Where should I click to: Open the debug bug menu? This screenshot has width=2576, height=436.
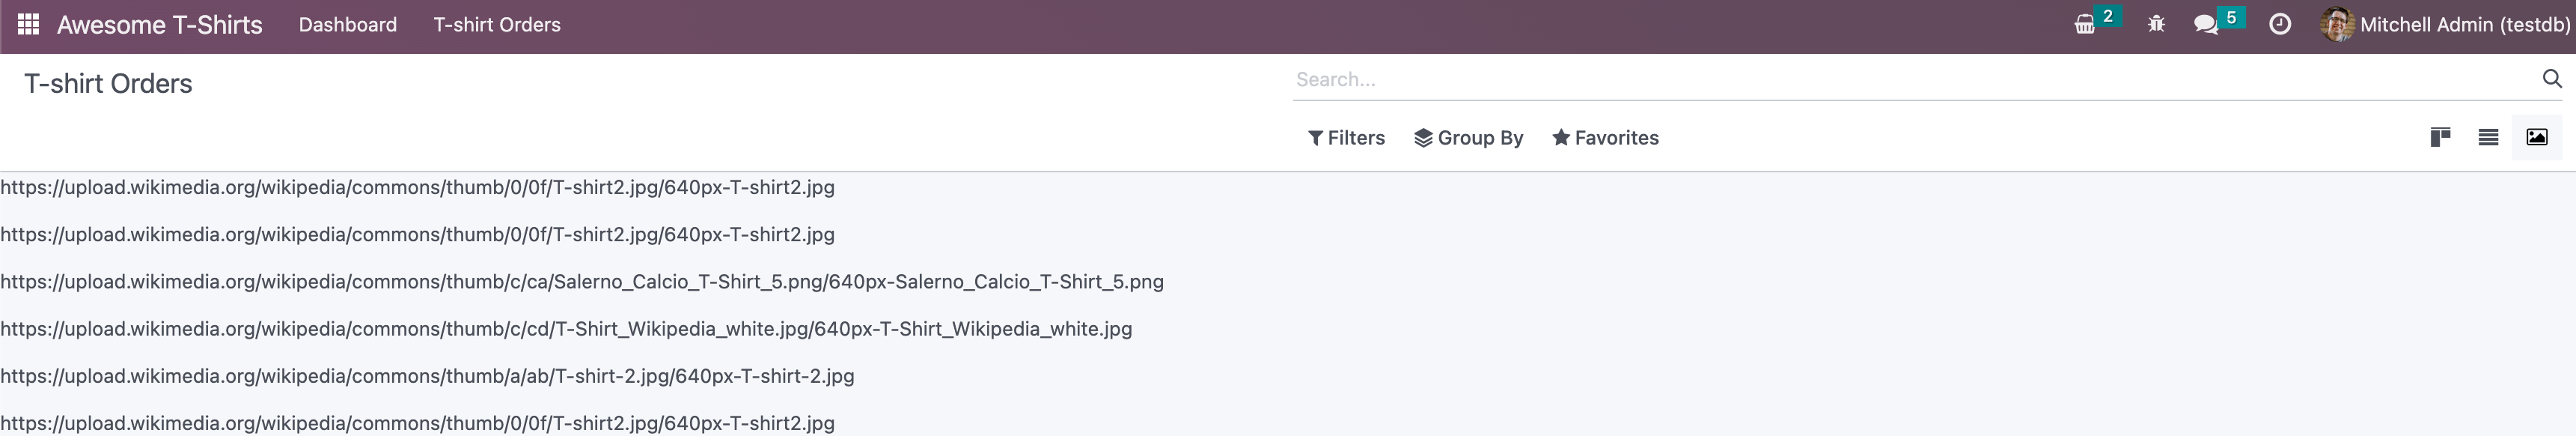(2156, 25)
